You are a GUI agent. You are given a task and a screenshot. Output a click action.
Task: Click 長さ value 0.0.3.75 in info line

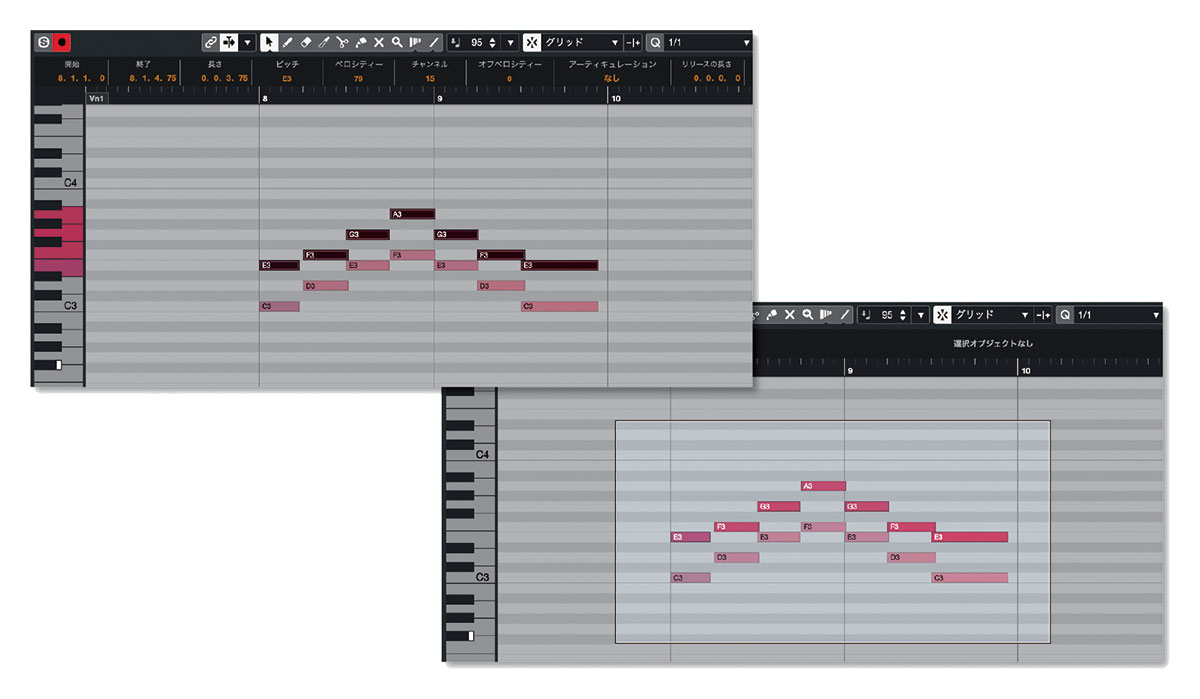pyautogui.click(x=225, y=78)
